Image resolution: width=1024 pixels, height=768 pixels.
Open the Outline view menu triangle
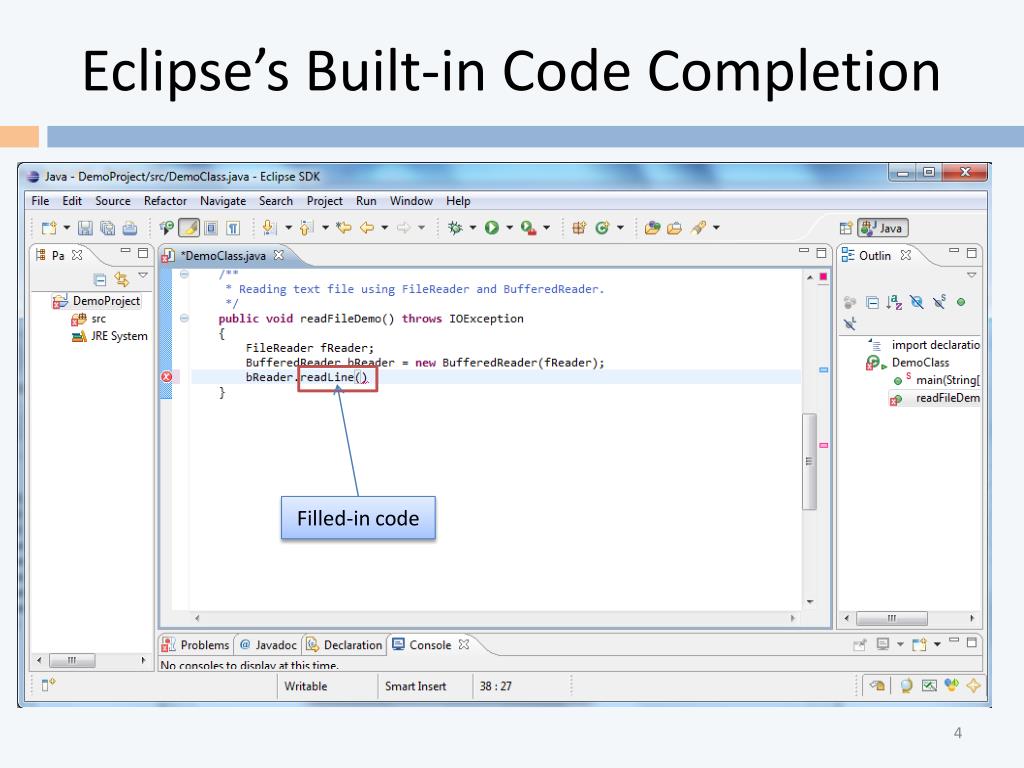972,276
